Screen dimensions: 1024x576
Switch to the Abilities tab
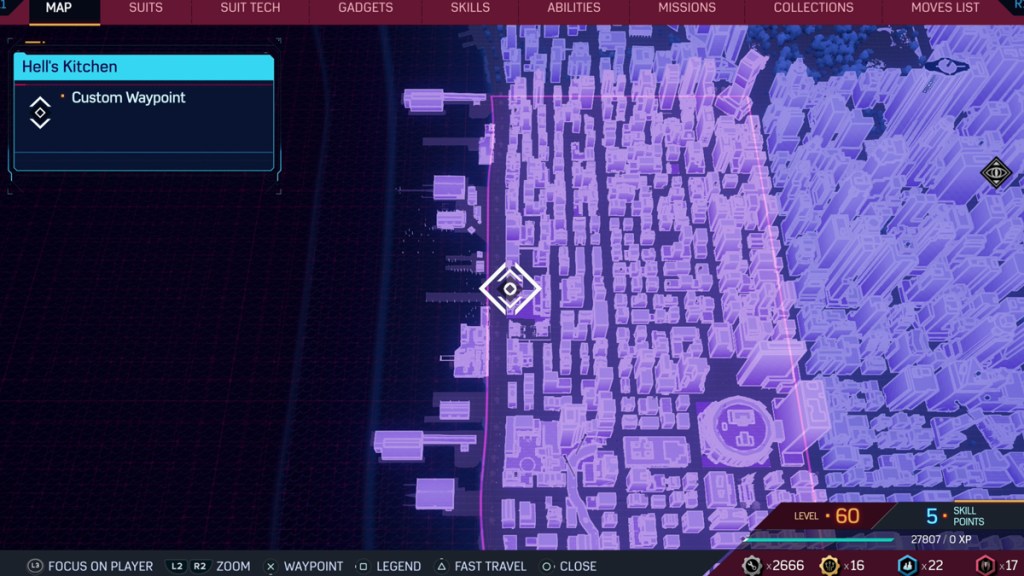(573, 8)
